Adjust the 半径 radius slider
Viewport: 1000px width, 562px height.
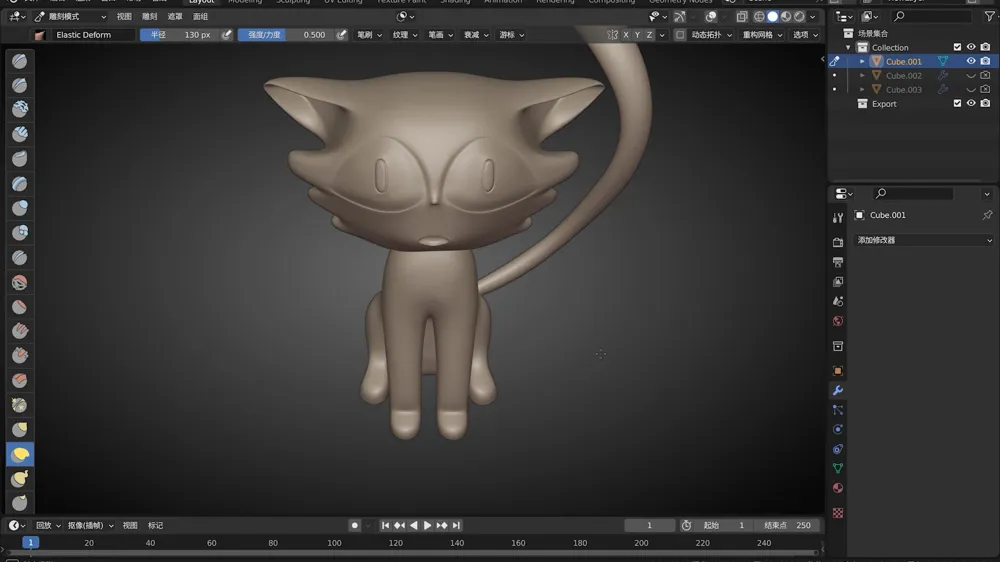click(x=179, y=35)
